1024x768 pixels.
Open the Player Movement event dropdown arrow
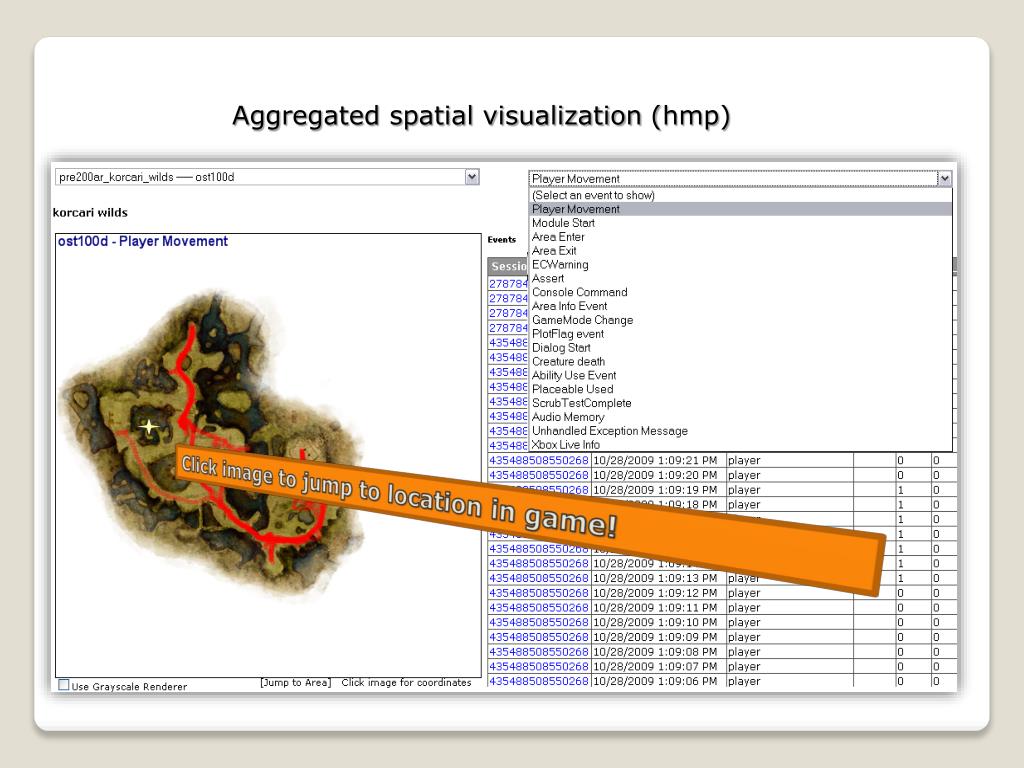tap(944, 179)
